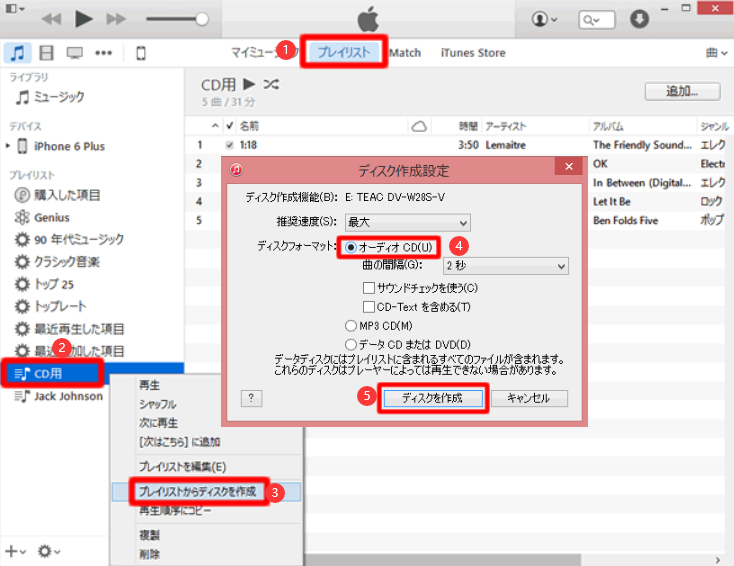Click the キャンセル button
This screenshot has height=566, width=734.
(529, 398)
